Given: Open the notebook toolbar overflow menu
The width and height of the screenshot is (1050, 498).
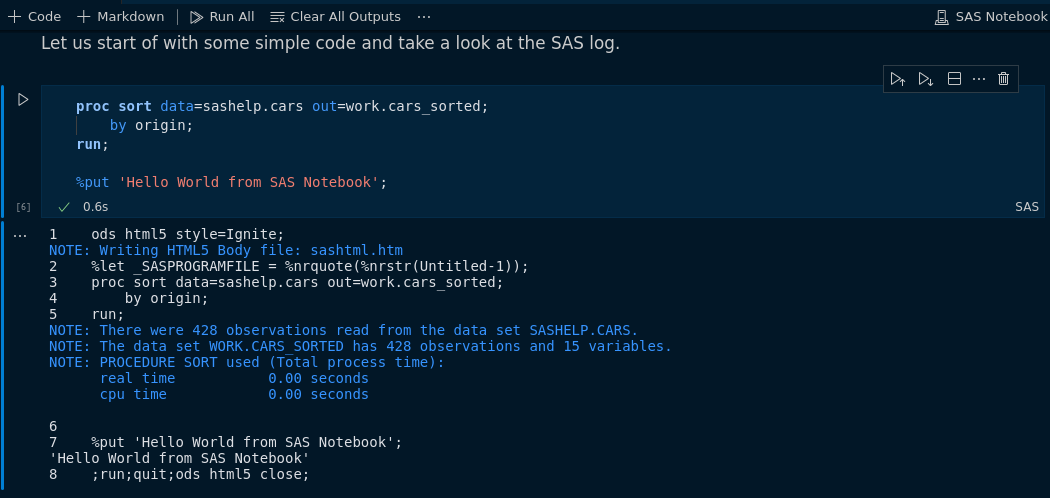Looking at the screenshot, I should 424,17.
